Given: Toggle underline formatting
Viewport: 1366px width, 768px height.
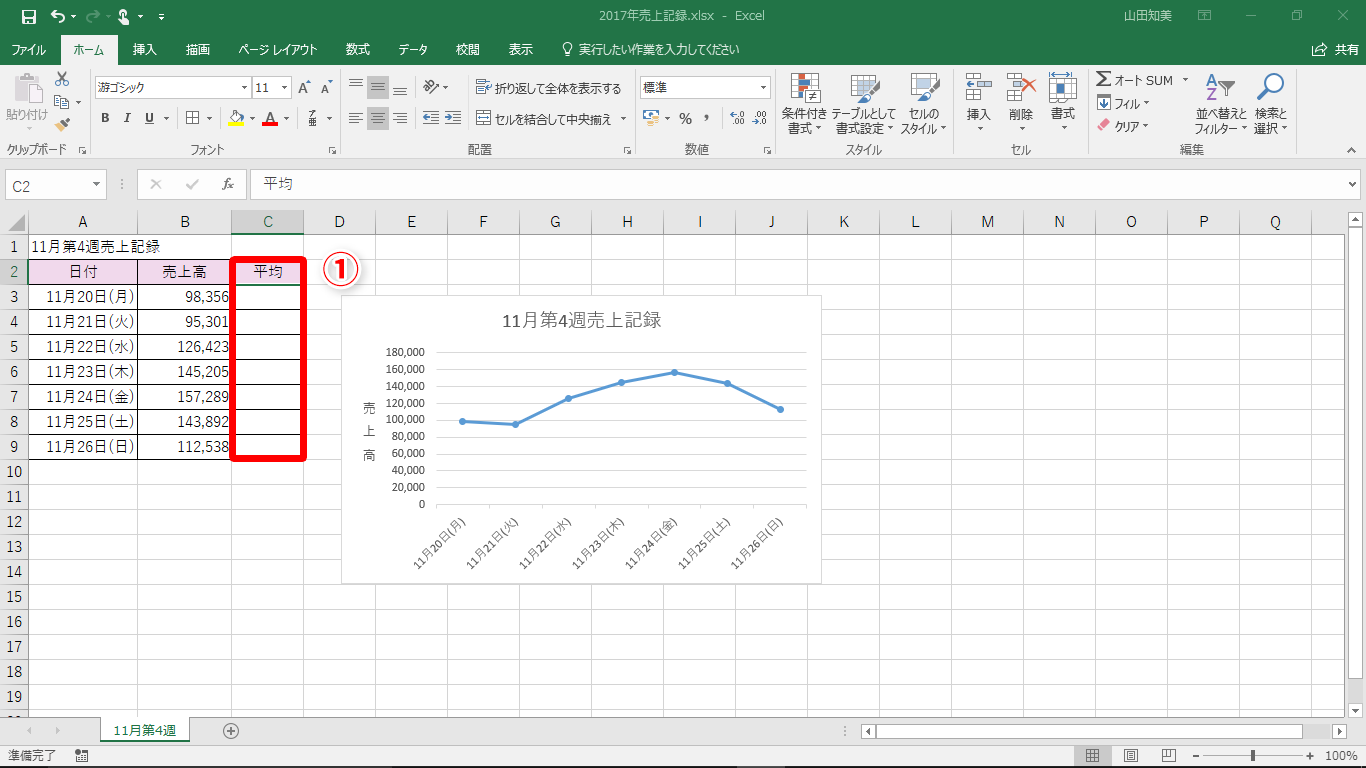Looking at the screenshot, I should (150, 118).
